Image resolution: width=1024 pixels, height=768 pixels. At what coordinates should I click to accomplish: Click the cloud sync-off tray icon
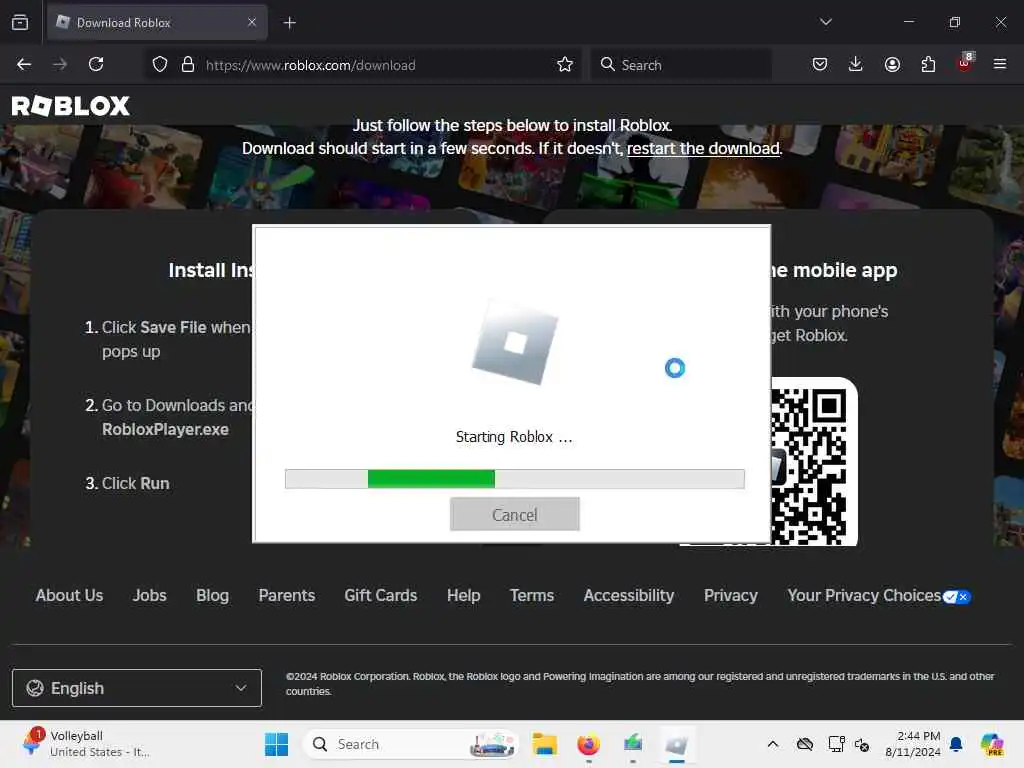tap(805, 744)
